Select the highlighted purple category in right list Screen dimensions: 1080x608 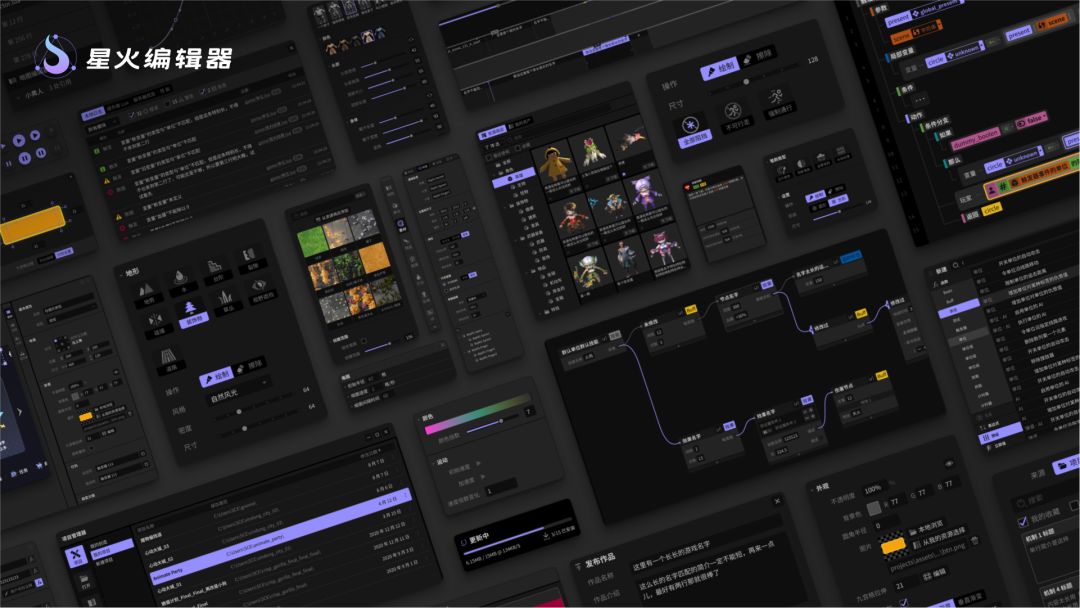point(958,310)
